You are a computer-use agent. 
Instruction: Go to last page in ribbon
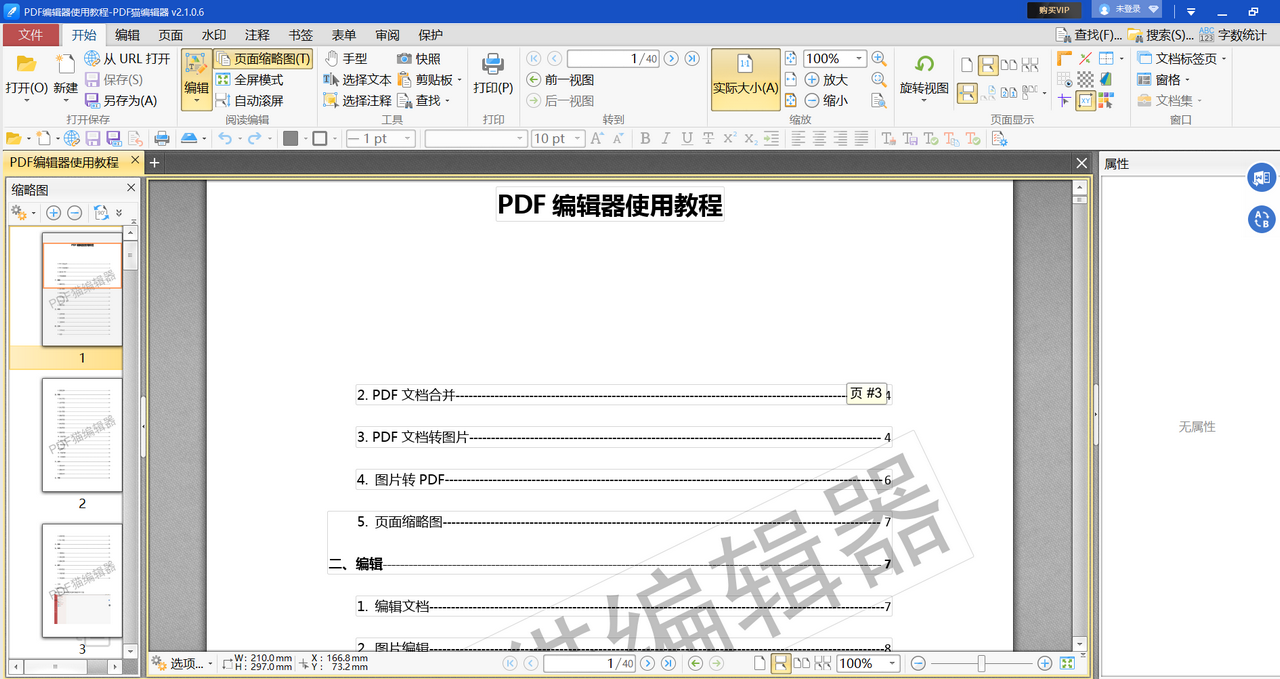click(x=692, y=59)
